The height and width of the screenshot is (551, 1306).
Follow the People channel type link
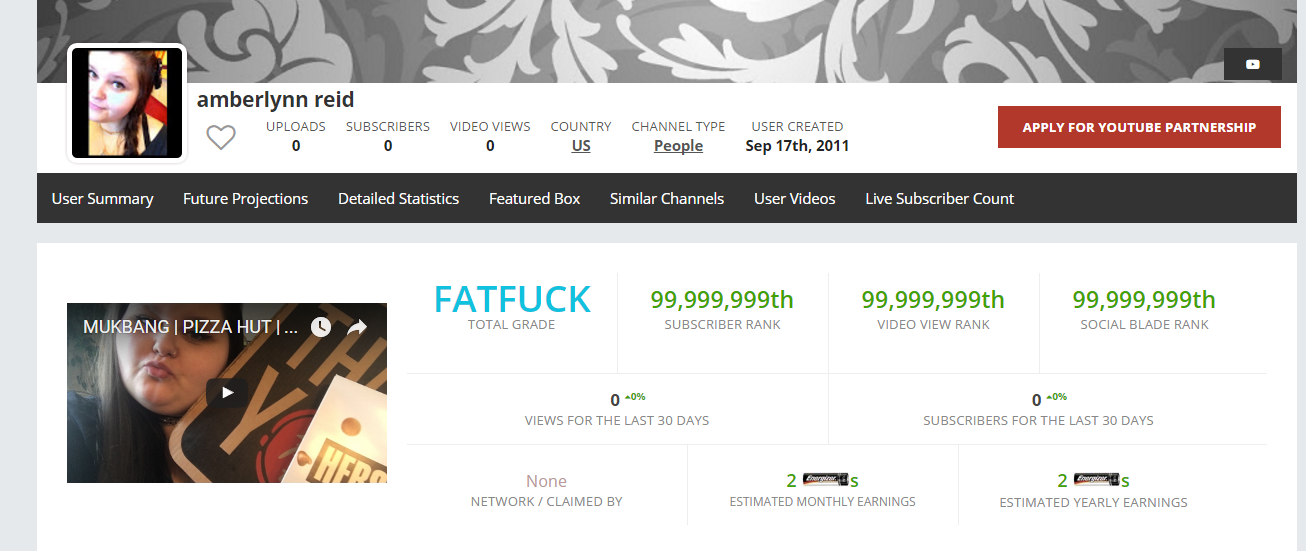tap(678, 145)
